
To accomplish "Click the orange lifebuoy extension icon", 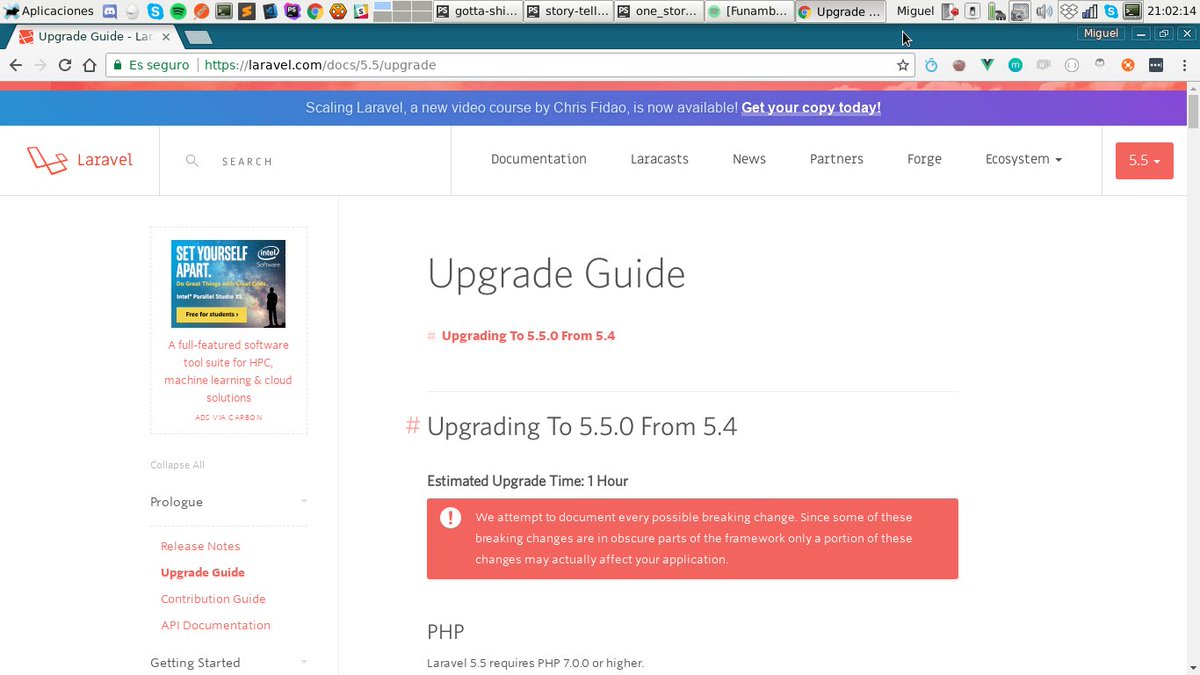I will click(x=1128, y=65).
